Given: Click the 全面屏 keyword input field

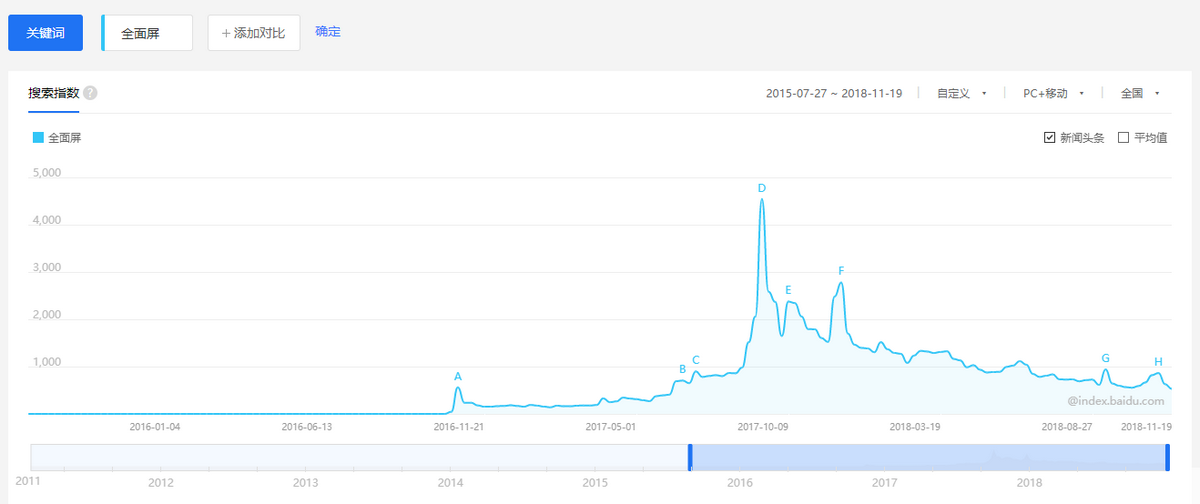Looking at the screenshot, I should [148, 33].
